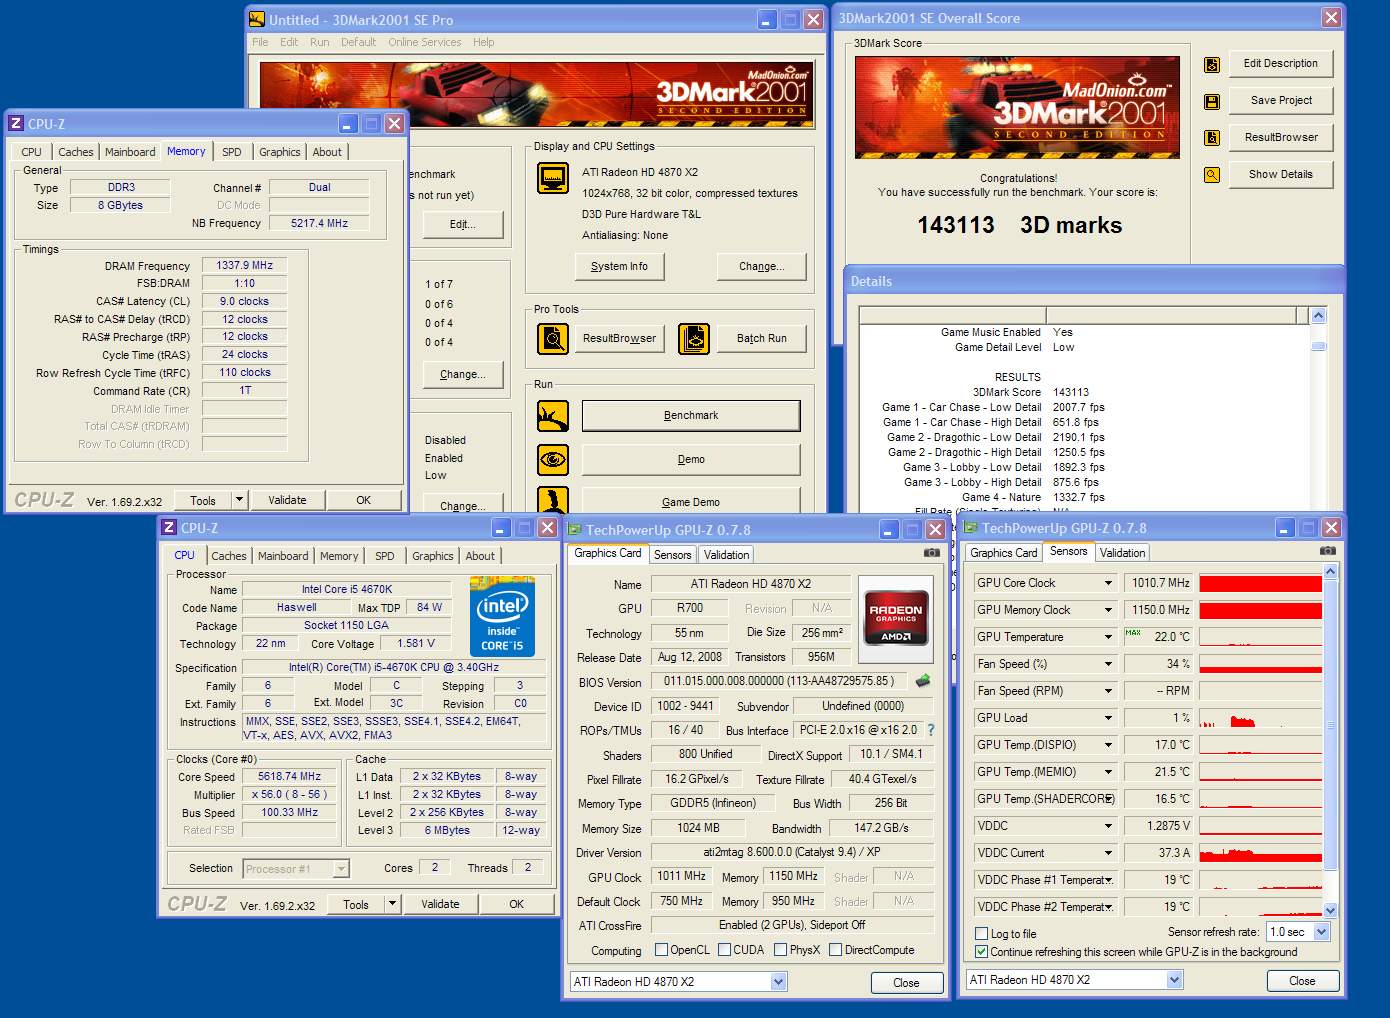Viewport: 1390px width, 1018px height.
Task: Click Validate in CPU-Z Memory window
Action: coord(287,500)
